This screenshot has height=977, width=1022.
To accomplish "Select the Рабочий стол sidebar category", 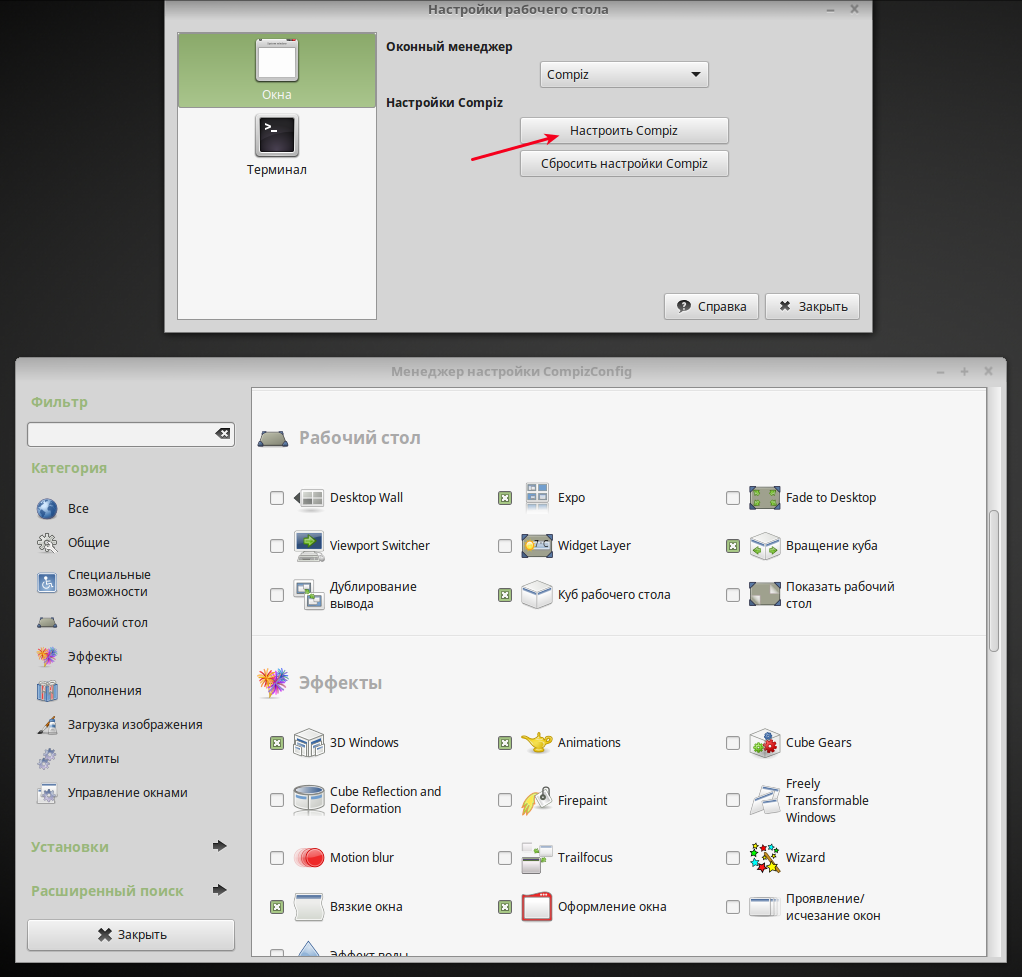I will pos(93,622).
